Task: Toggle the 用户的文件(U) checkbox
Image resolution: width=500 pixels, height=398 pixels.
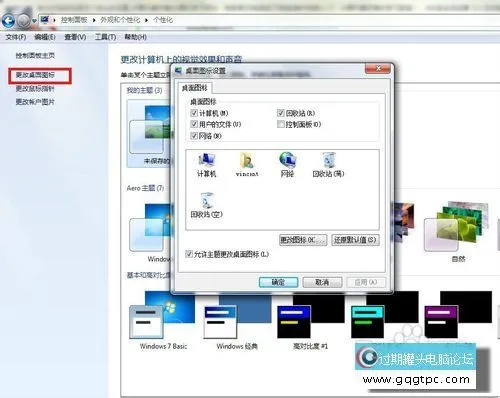Action: pos(194,124)
